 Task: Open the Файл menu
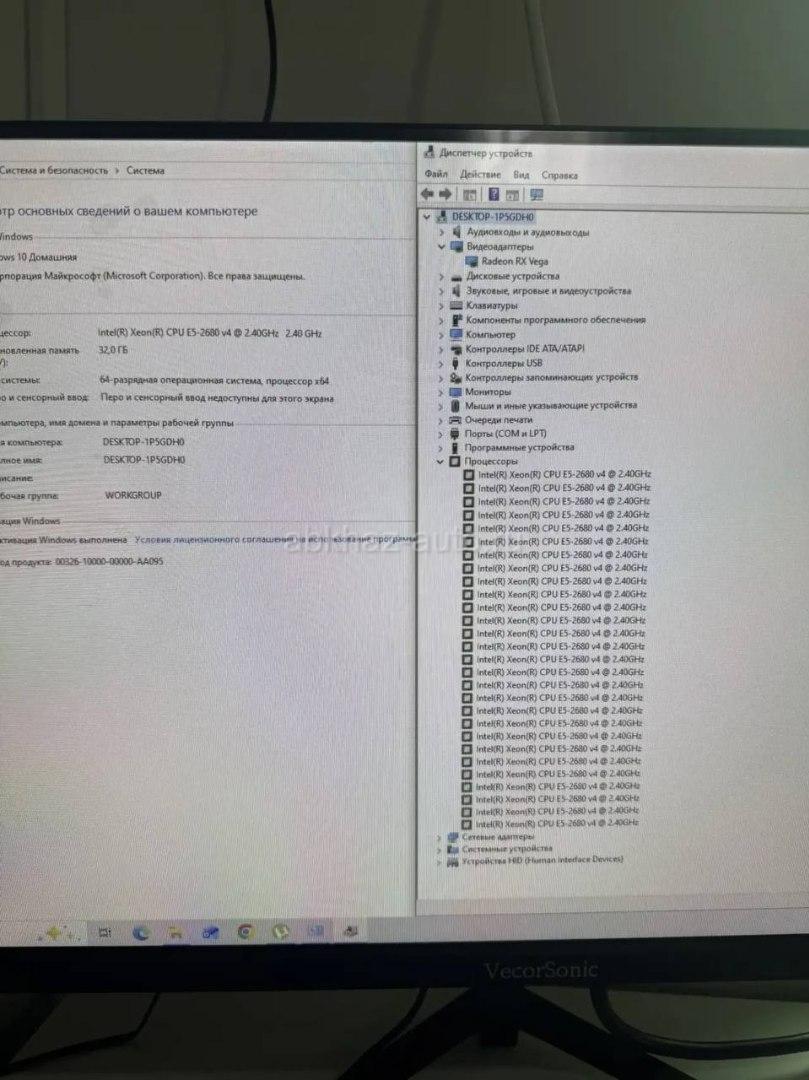click(436, 175)
